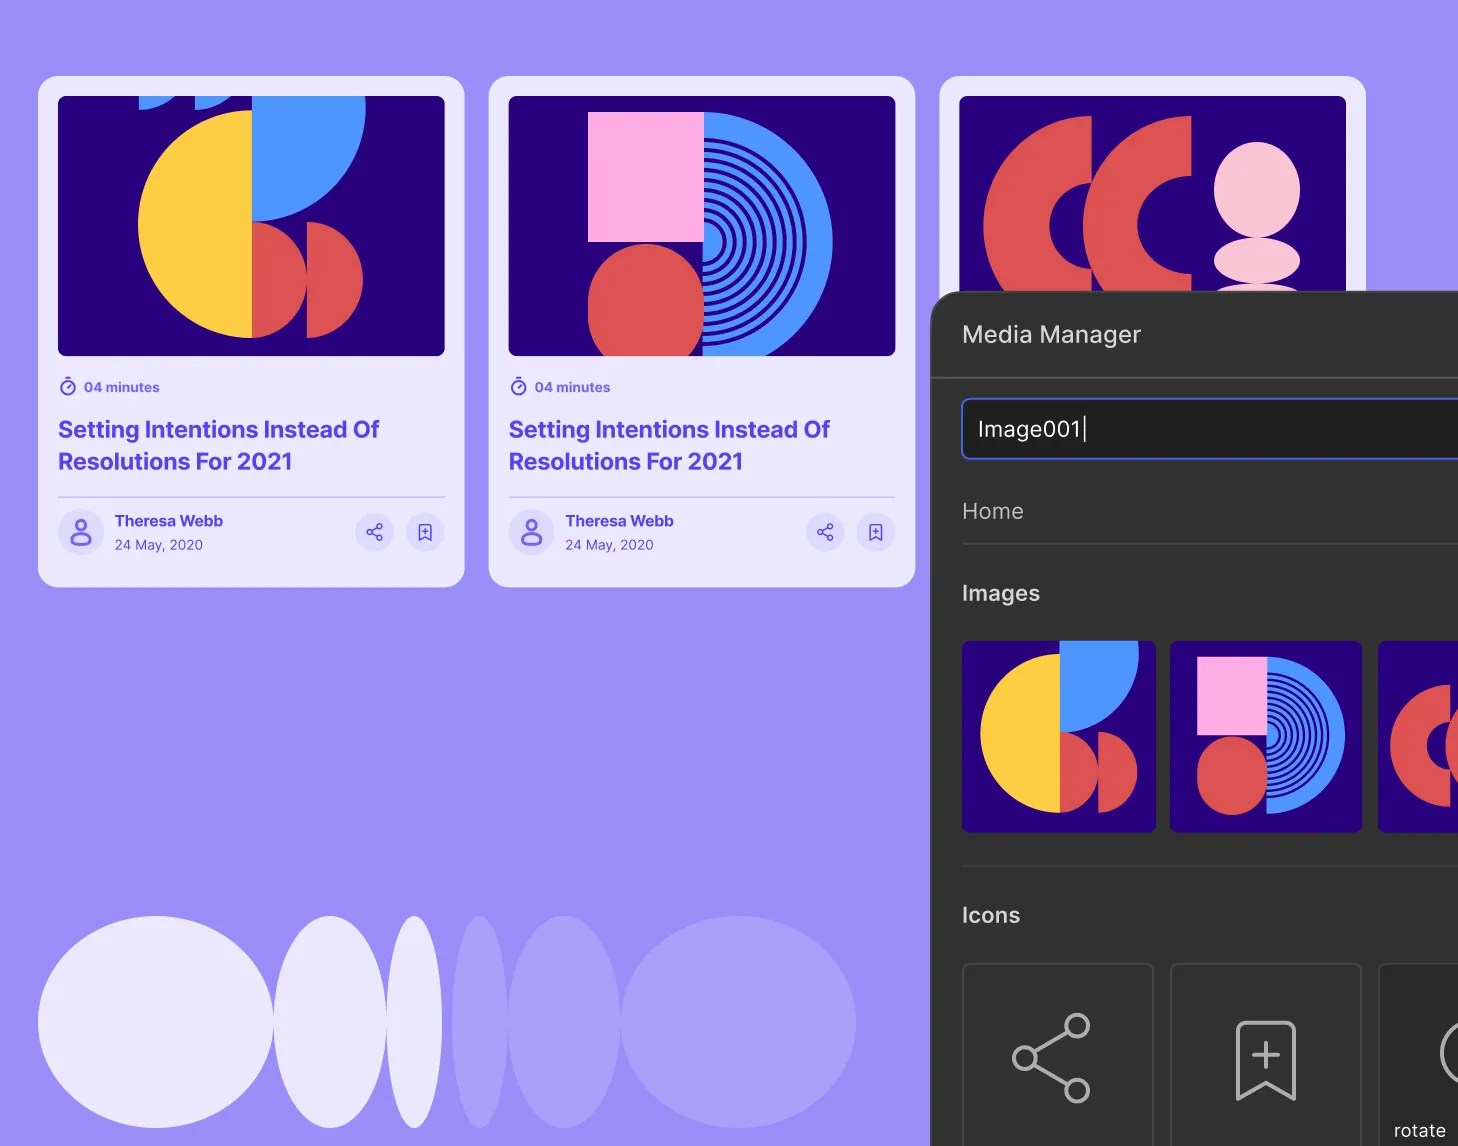Open the author avatar on the pink-square card

tap(532, 532)
